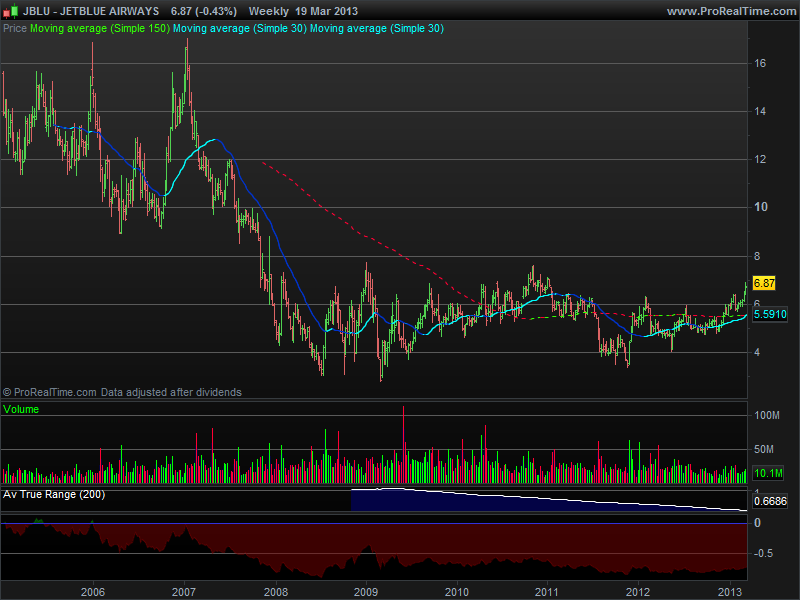
Task: Click the Volume panel label
Action: 23,409
